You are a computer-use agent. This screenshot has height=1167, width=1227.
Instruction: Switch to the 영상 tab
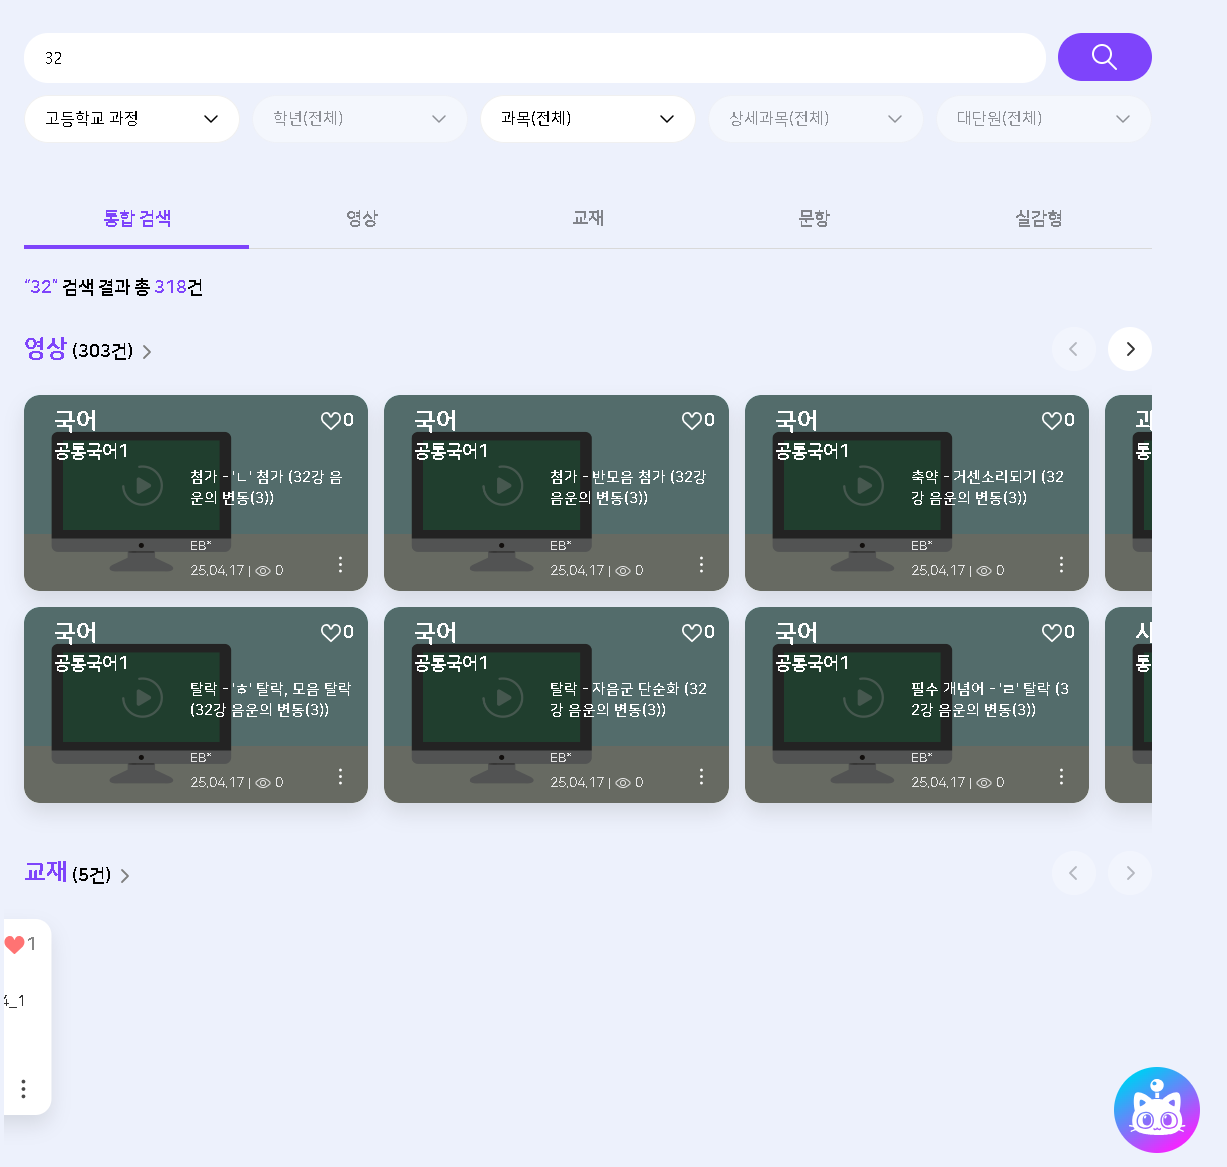(362, 219)
